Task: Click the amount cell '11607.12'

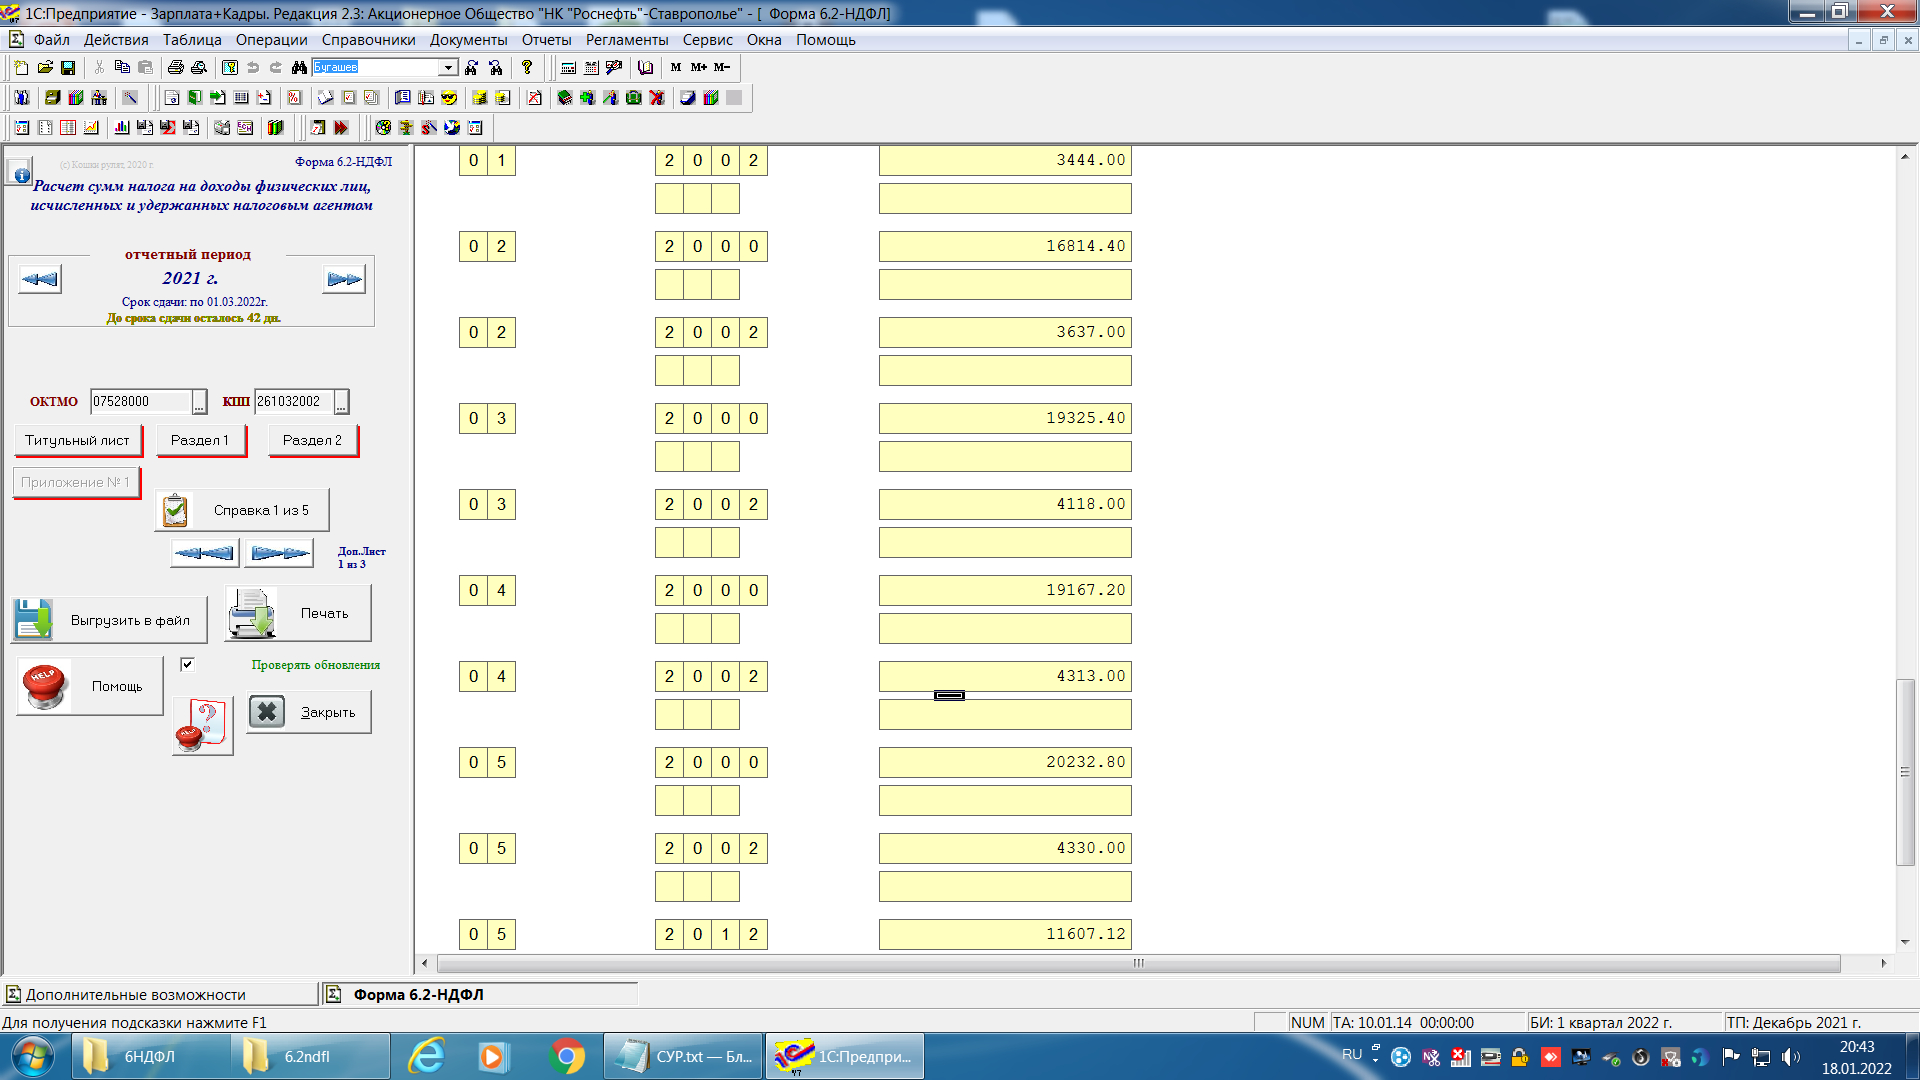Action: click(x=1005, y=934)
